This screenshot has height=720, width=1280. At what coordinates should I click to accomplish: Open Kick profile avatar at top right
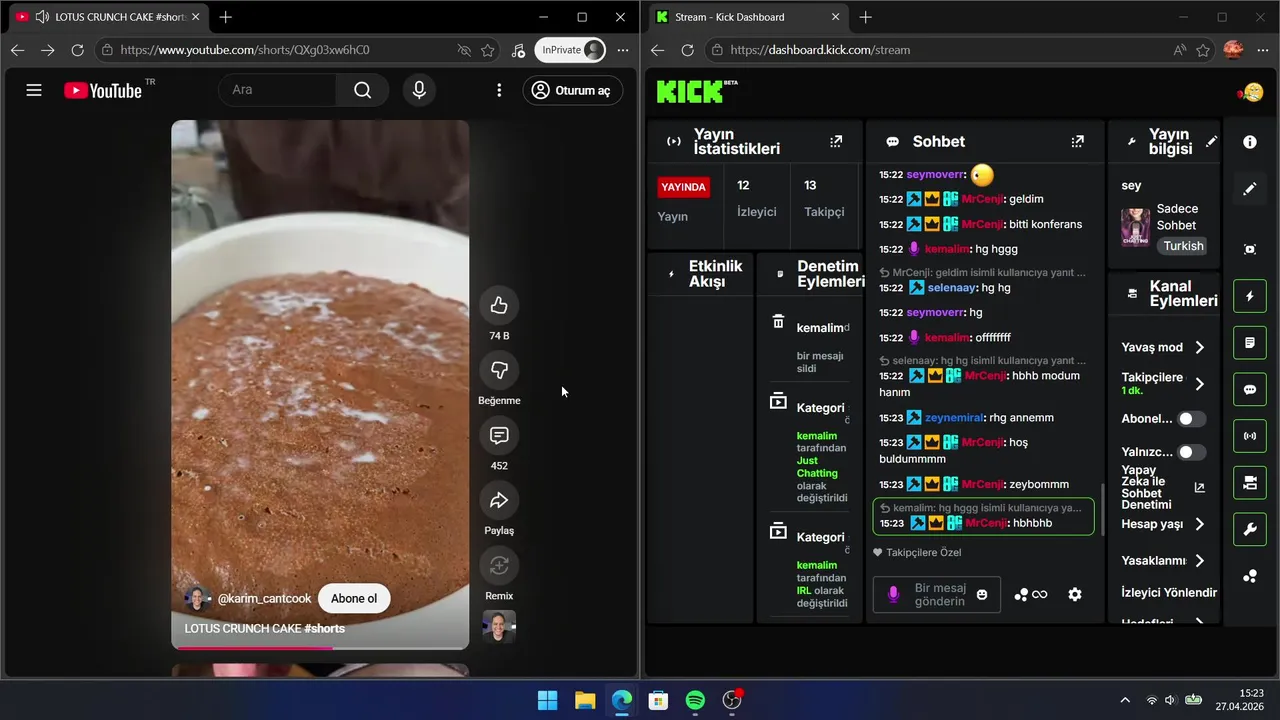(1251, 92)
